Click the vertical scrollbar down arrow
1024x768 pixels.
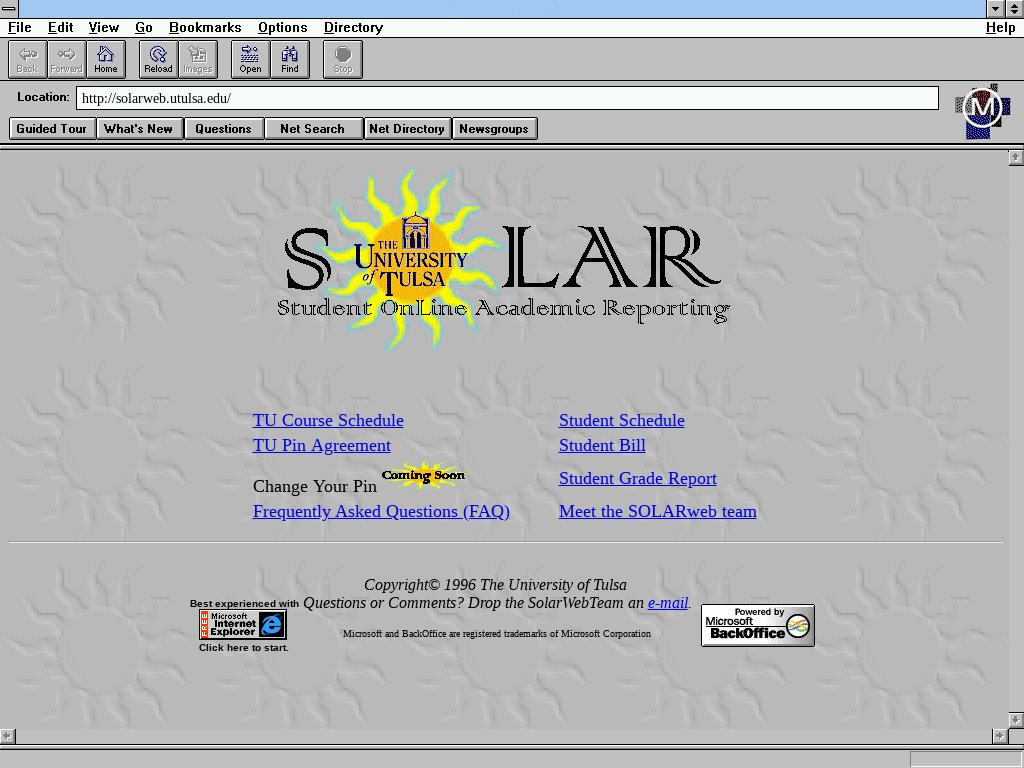(x=1016, y=720)
